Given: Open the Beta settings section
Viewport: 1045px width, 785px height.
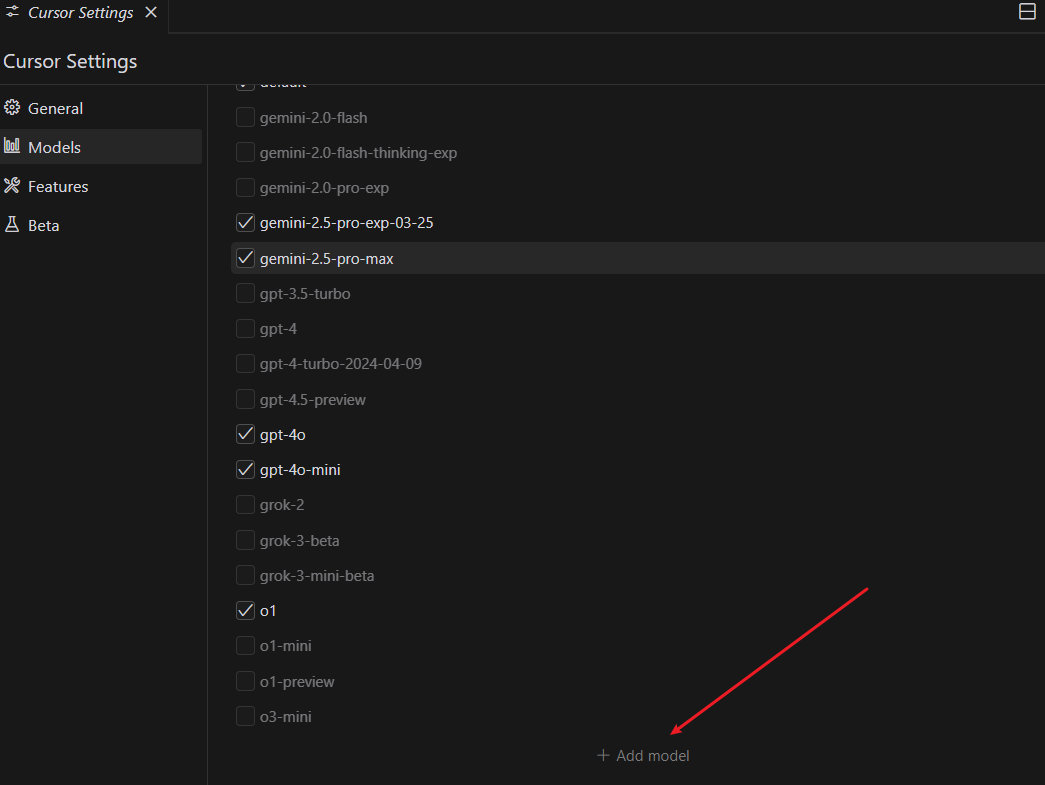Looking at the screenshot, I should click(101, 225).
